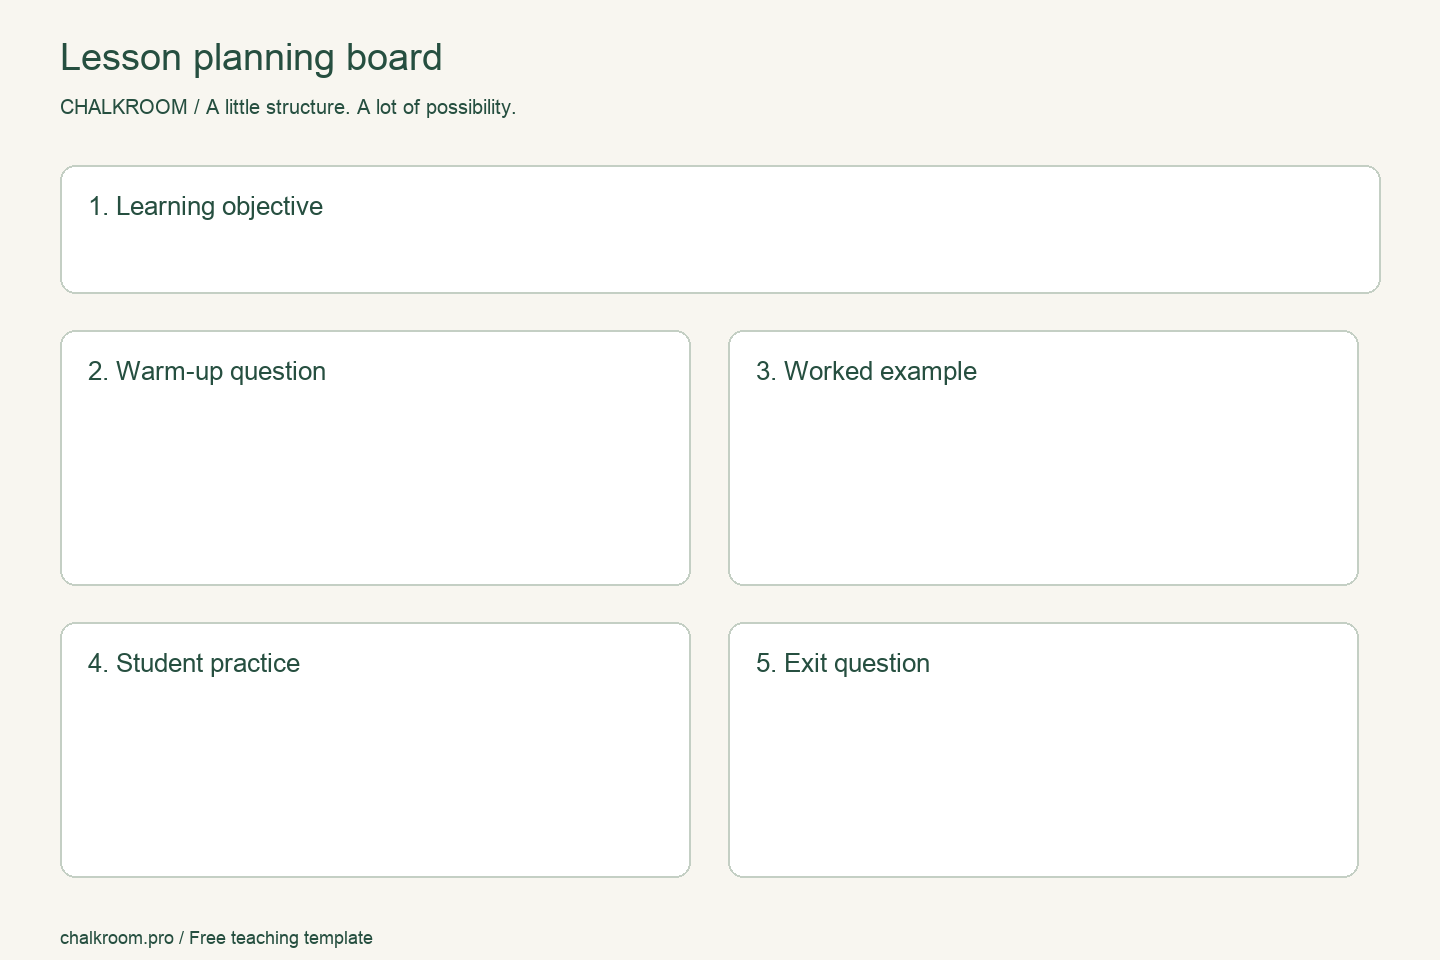Select the '2. Warm-up question' card
This screenshot has height=960, width=1440.
tap(375, 458)
